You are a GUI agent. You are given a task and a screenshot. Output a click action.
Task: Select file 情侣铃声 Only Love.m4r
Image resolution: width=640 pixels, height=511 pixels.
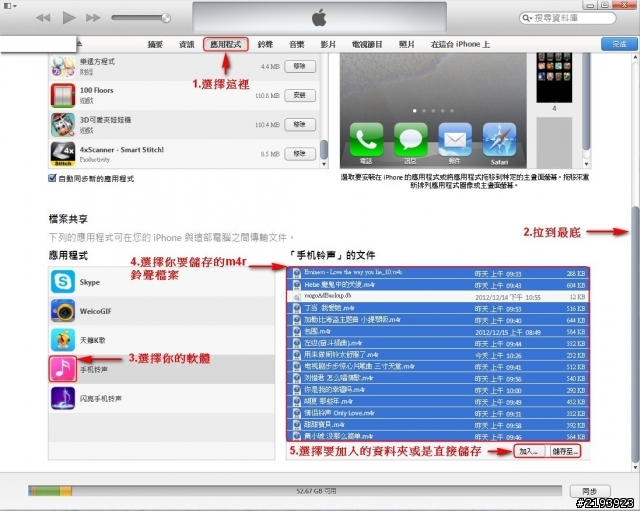click(x=438, y=413)
